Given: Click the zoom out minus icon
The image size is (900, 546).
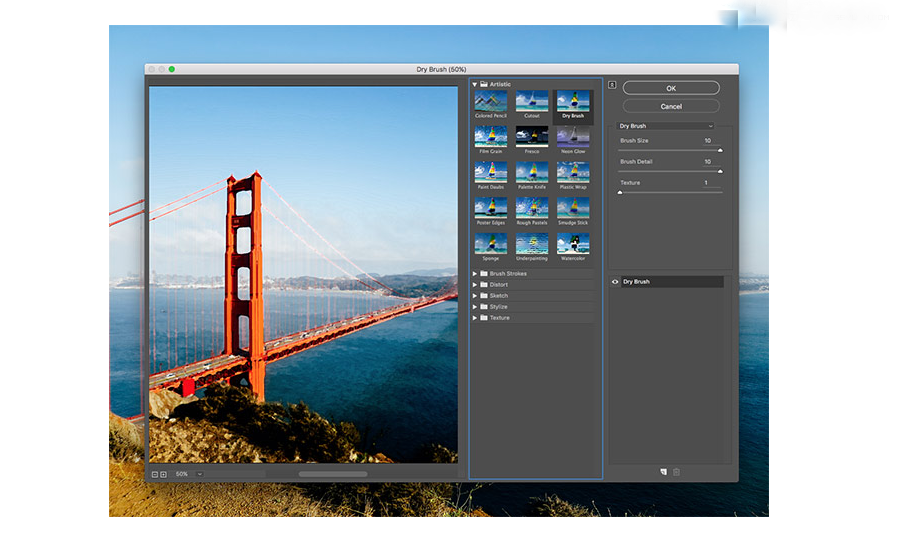Looking at the screenshot, I should tap(154, 473).
